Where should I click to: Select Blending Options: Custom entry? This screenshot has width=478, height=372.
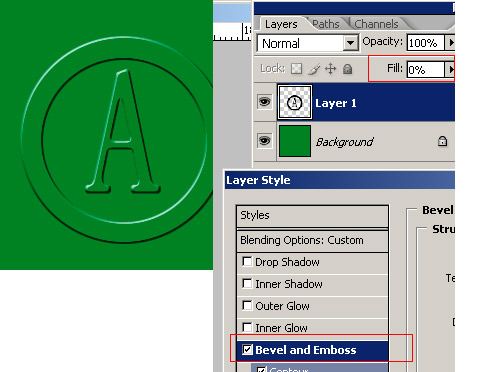click(x=312, y=240)
